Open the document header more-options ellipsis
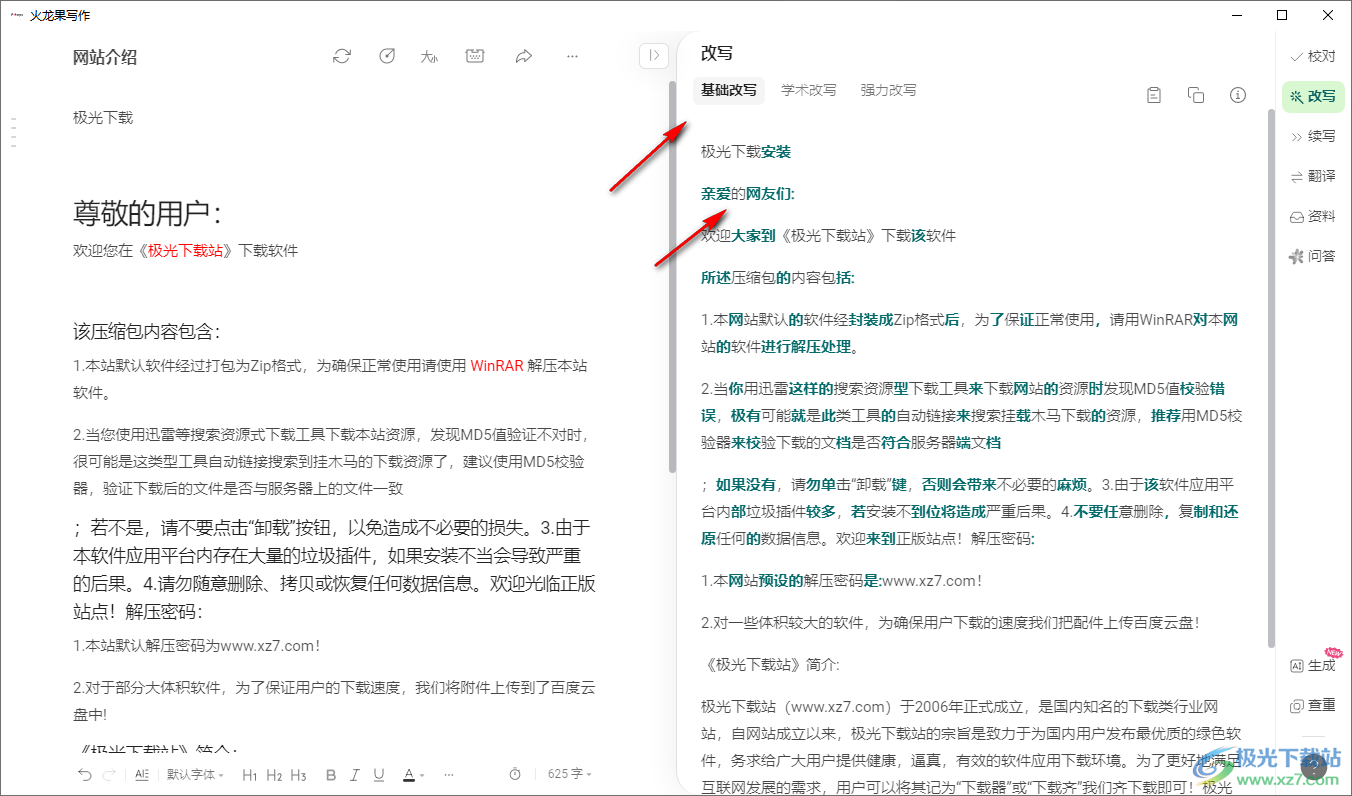 tap(572, 56)
